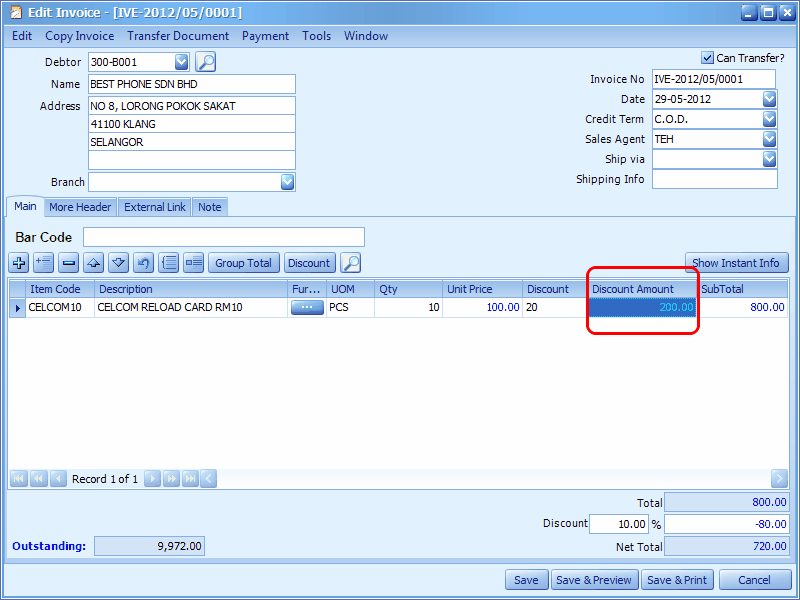
Task: Expand the Ship via dropdown
Action: (769, 159)
